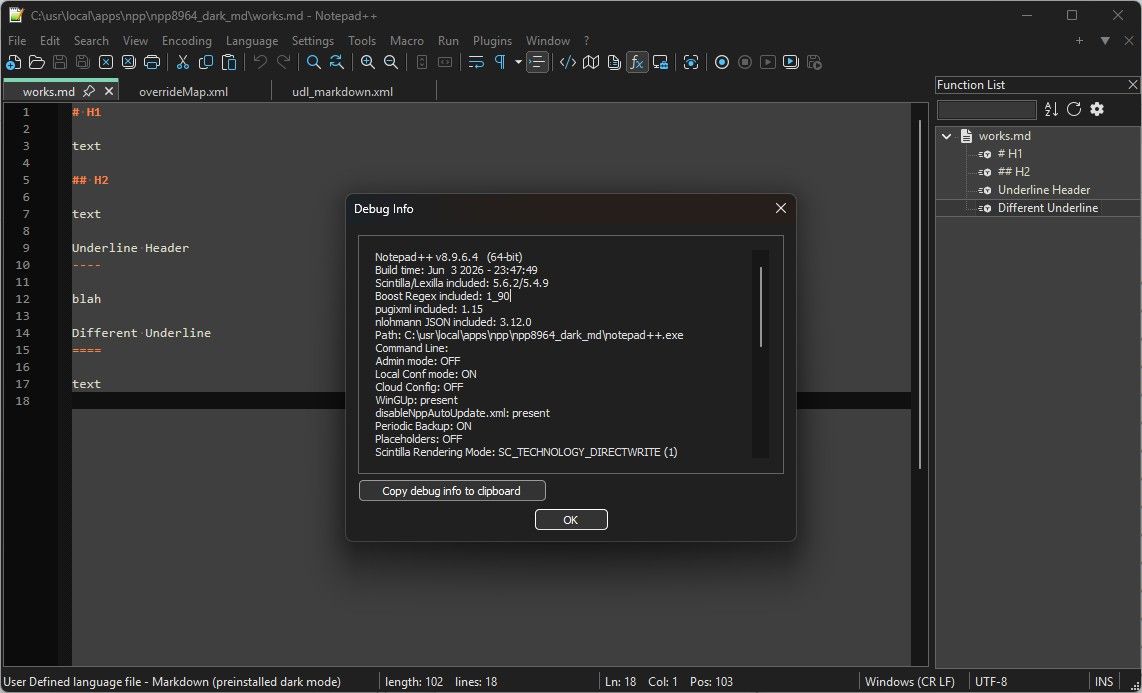Click the pin icon on works.md tab
Viewport: 1142px width, 693px height.
(89, 91)
